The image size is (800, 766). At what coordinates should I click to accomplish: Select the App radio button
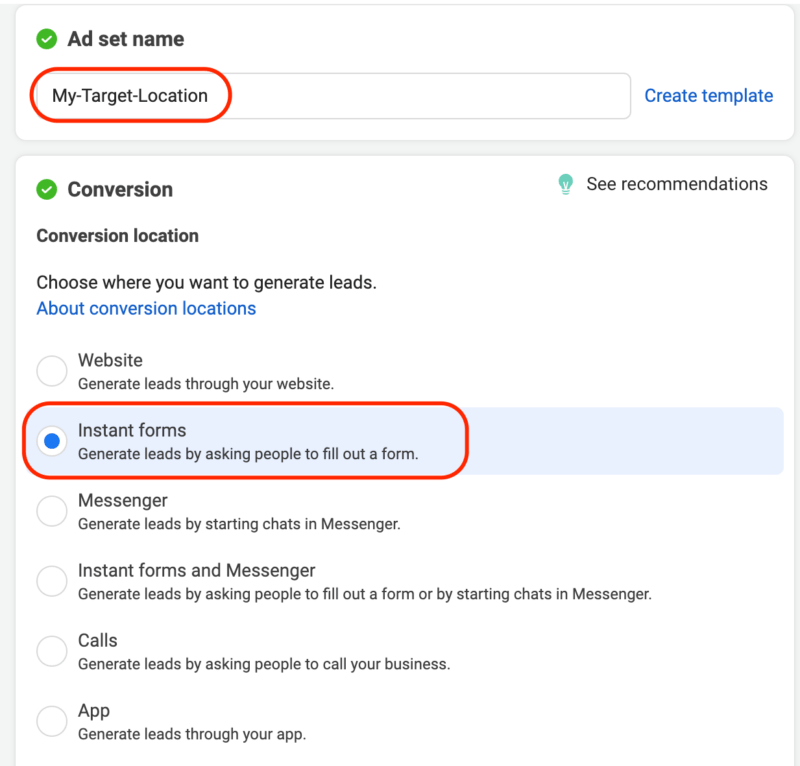52,721
